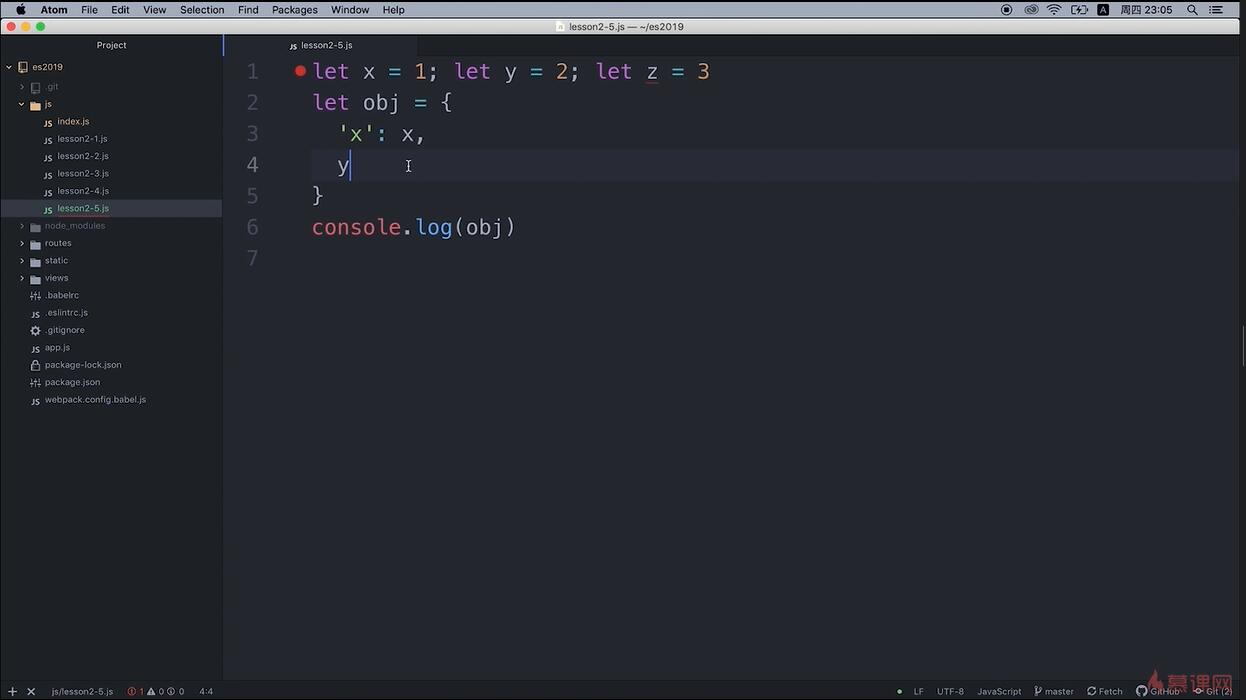
Task: Open lesson2-4.js file
Action: pos(83,191)
